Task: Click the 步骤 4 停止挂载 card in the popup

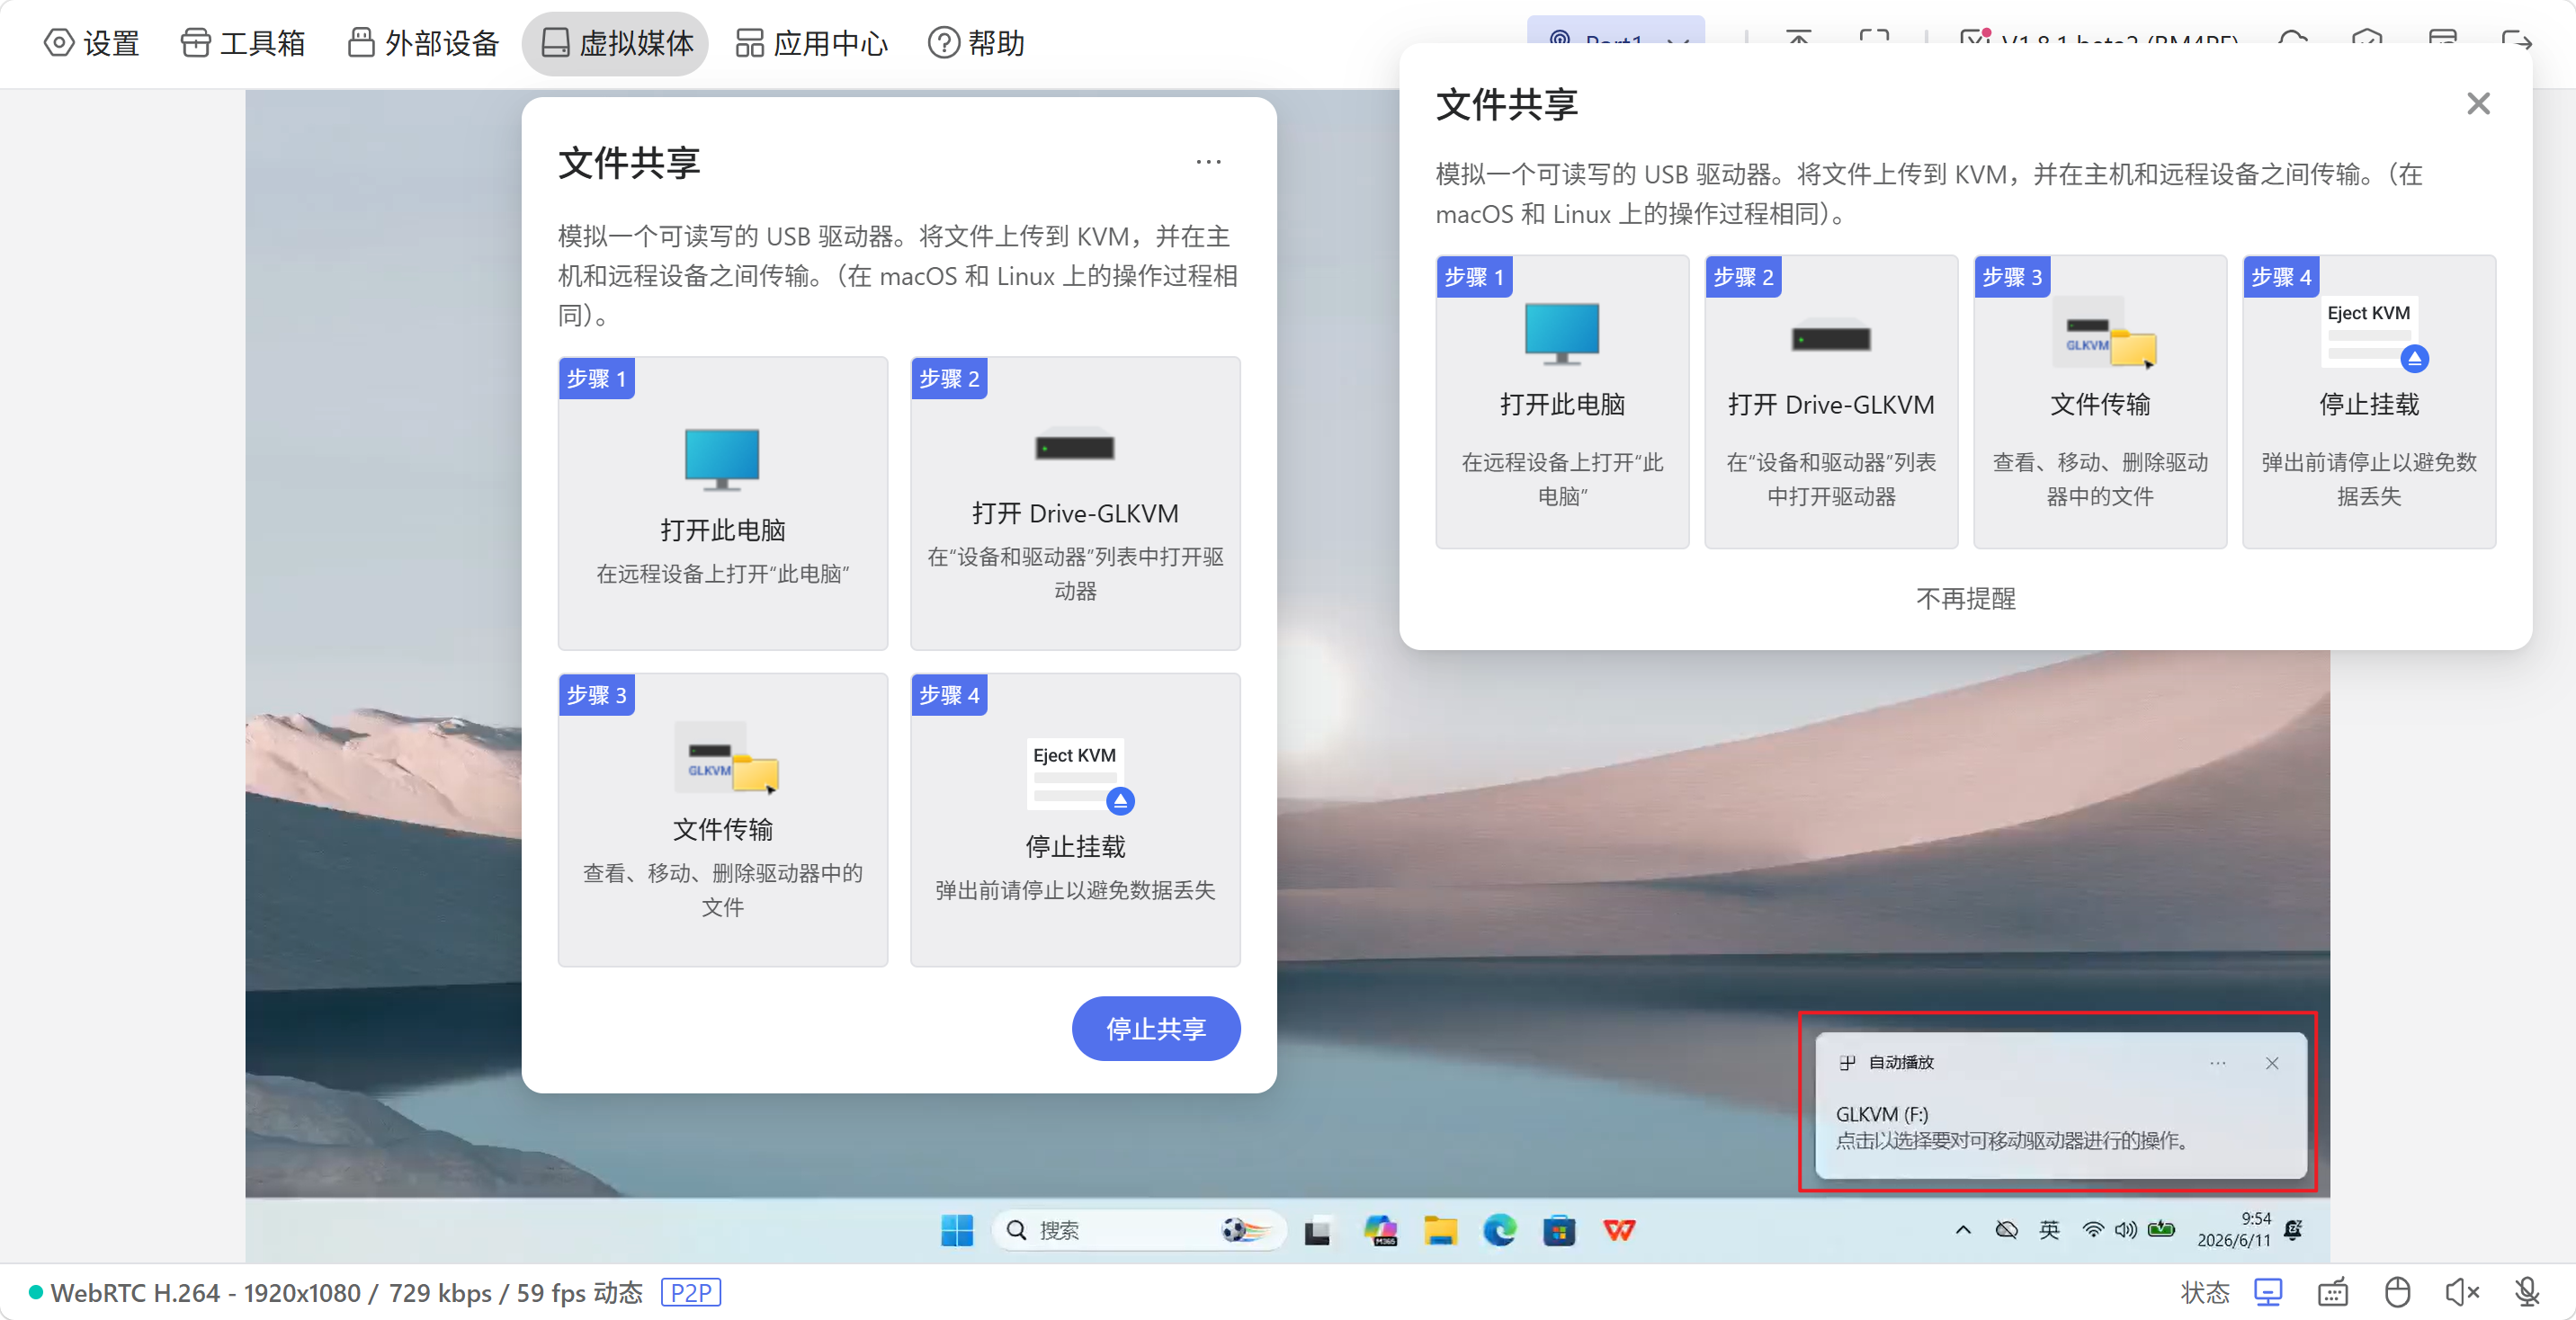Action: [2369, 401]
